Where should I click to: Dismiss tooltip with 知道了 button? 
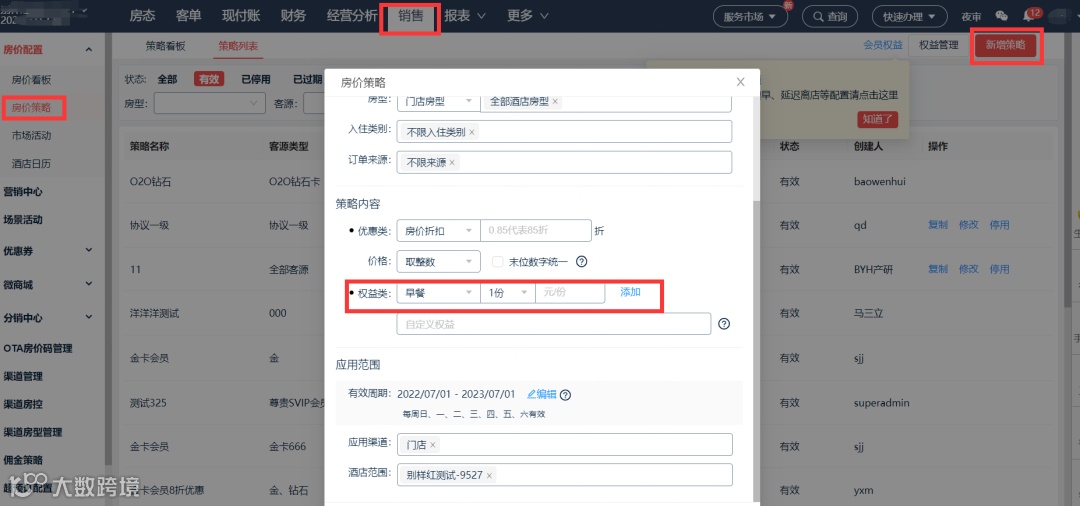(878, 118)
